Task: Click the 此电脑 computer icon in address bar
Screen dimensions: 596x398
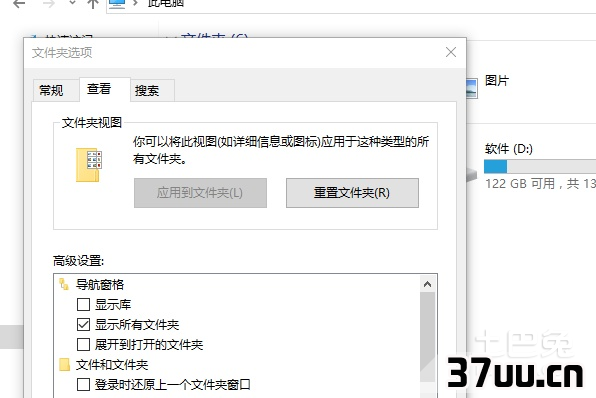Action: 117,4
